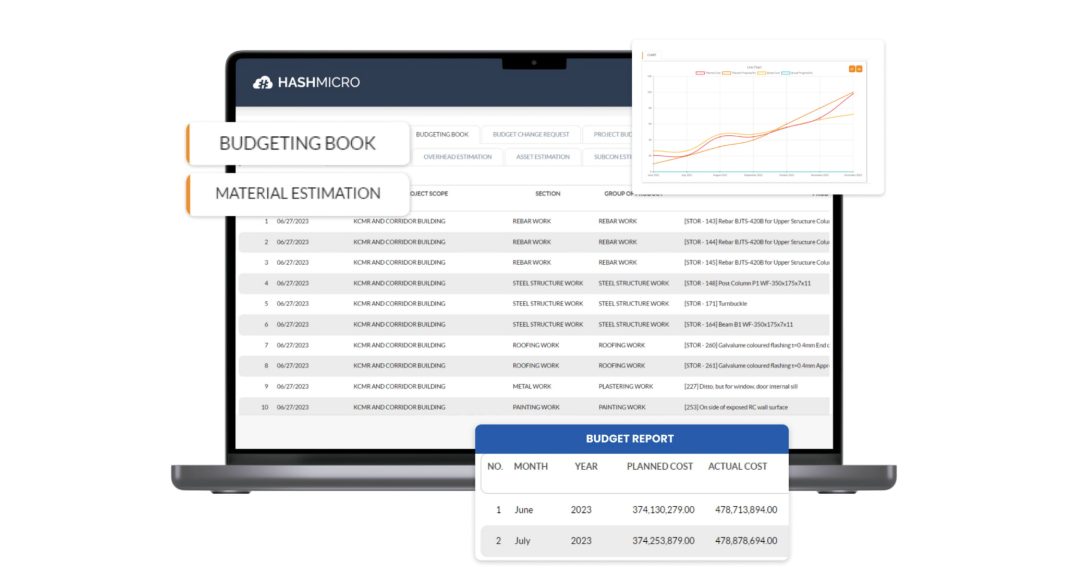Image resolution: width=1068 pixels, height=578 pixels.
Task: Click the HashMicro cloud logo icon
Action: [262, 82]
